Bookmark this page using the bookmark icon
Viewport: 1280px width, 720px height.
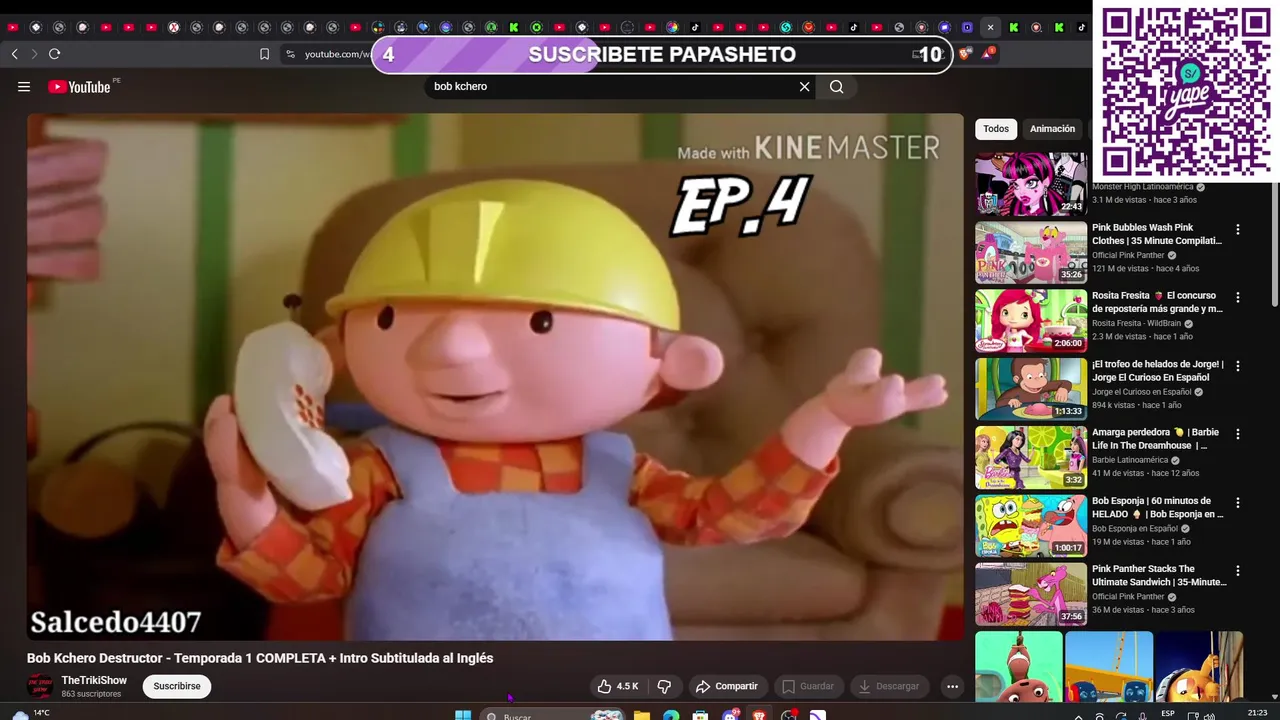pyautogui.click(x=264, y=54)
